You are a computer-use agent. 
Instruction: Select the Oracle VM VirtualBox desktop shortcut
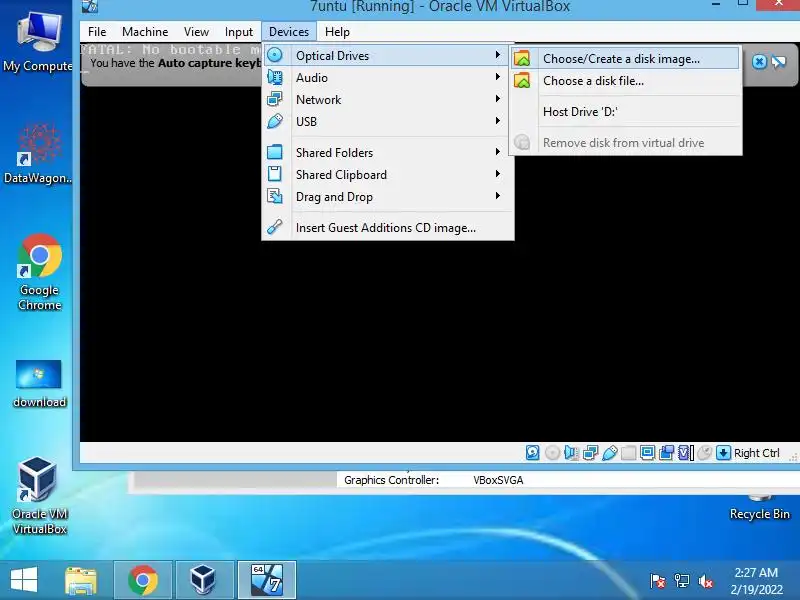point(39,495)
